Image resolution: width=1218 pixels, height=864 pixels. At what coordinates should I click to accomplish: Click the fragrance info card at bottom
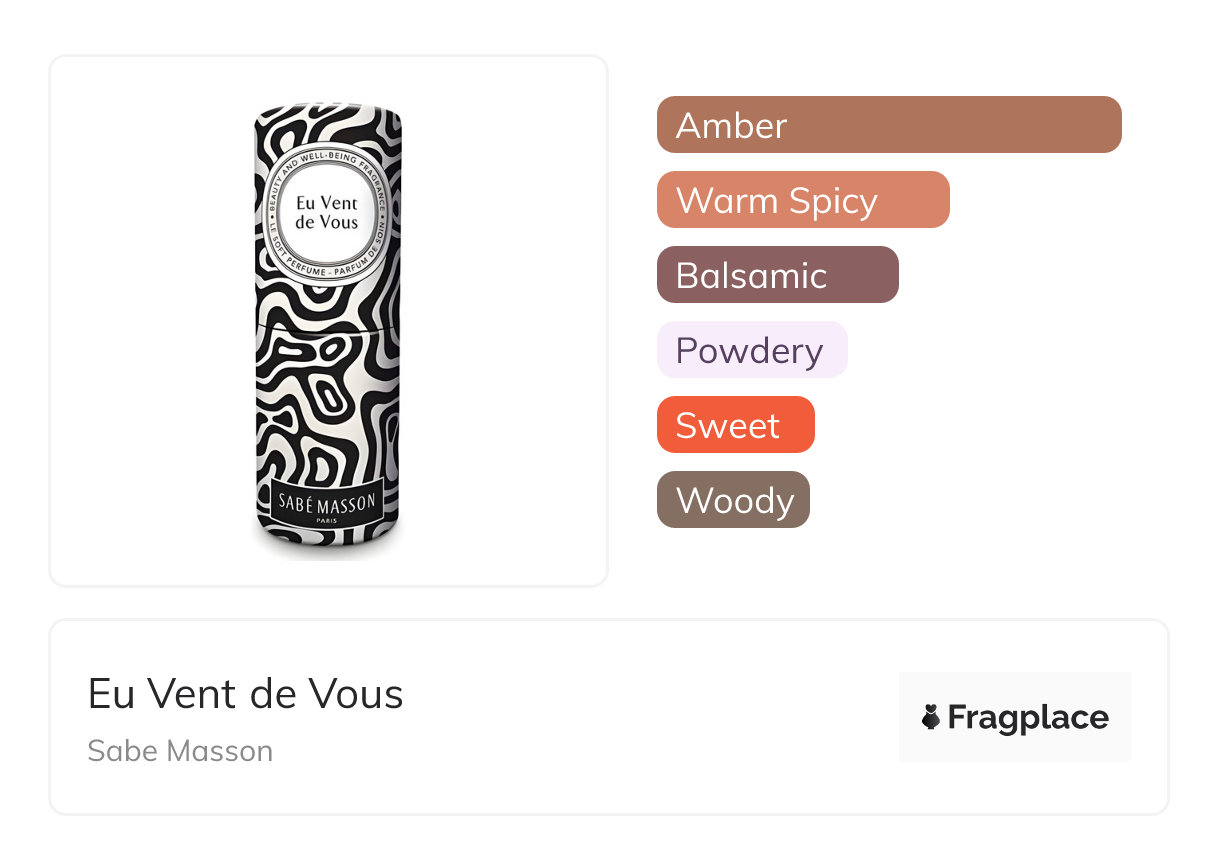(600, 780)
